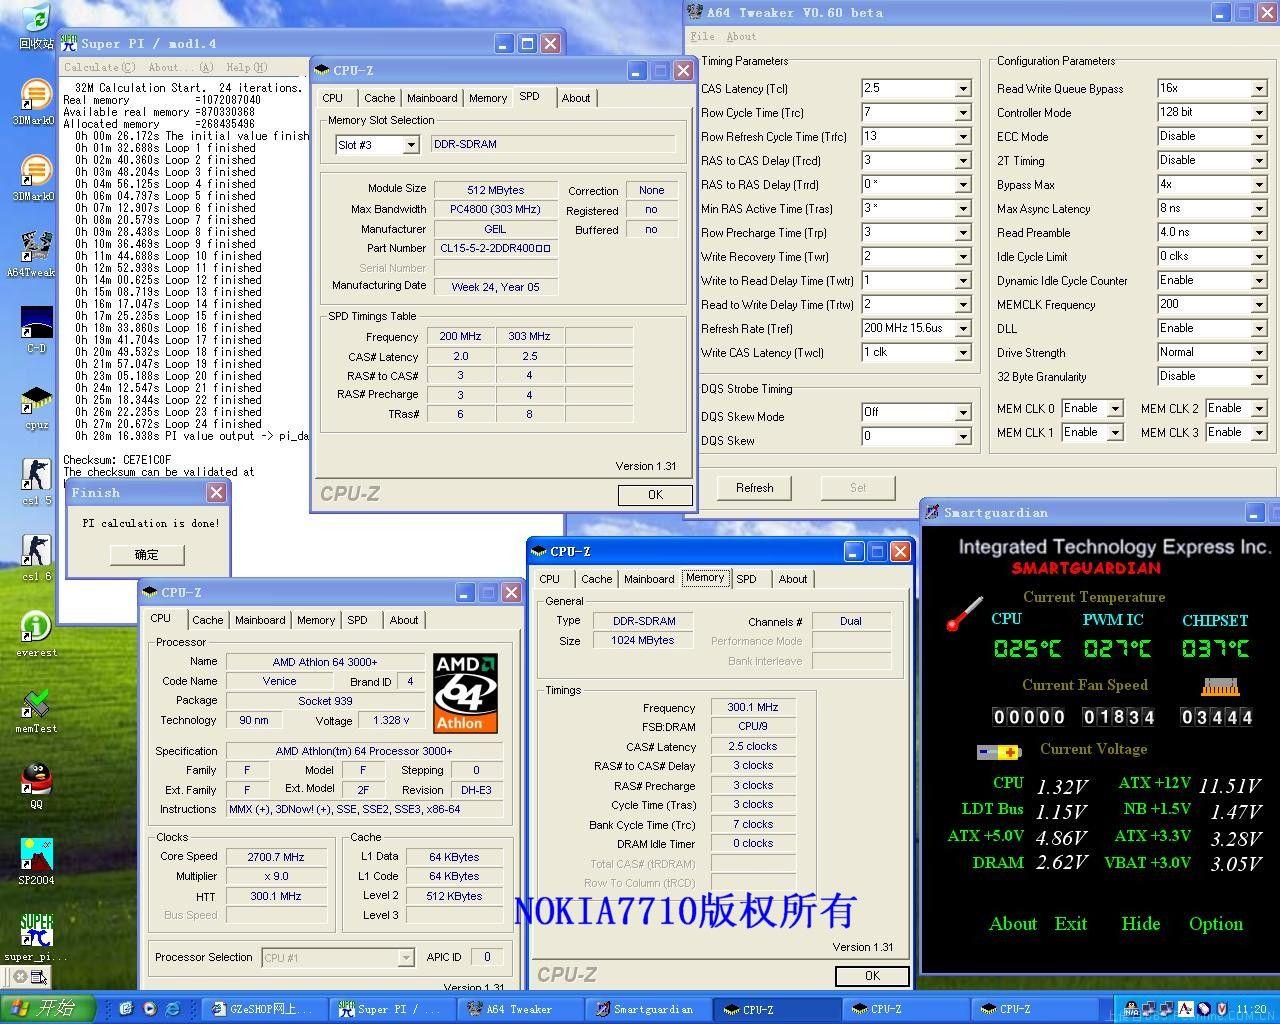The height and width of the screenshot is (1024, 1280).
Task: Open the C-D desktop shortcut
Action: tap(36, 330)
